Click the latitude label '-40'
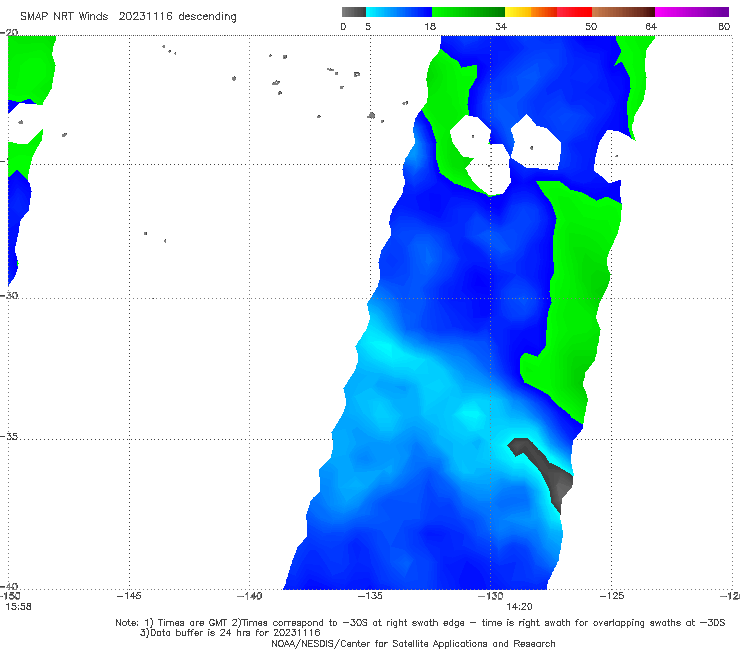 (9, 586)
